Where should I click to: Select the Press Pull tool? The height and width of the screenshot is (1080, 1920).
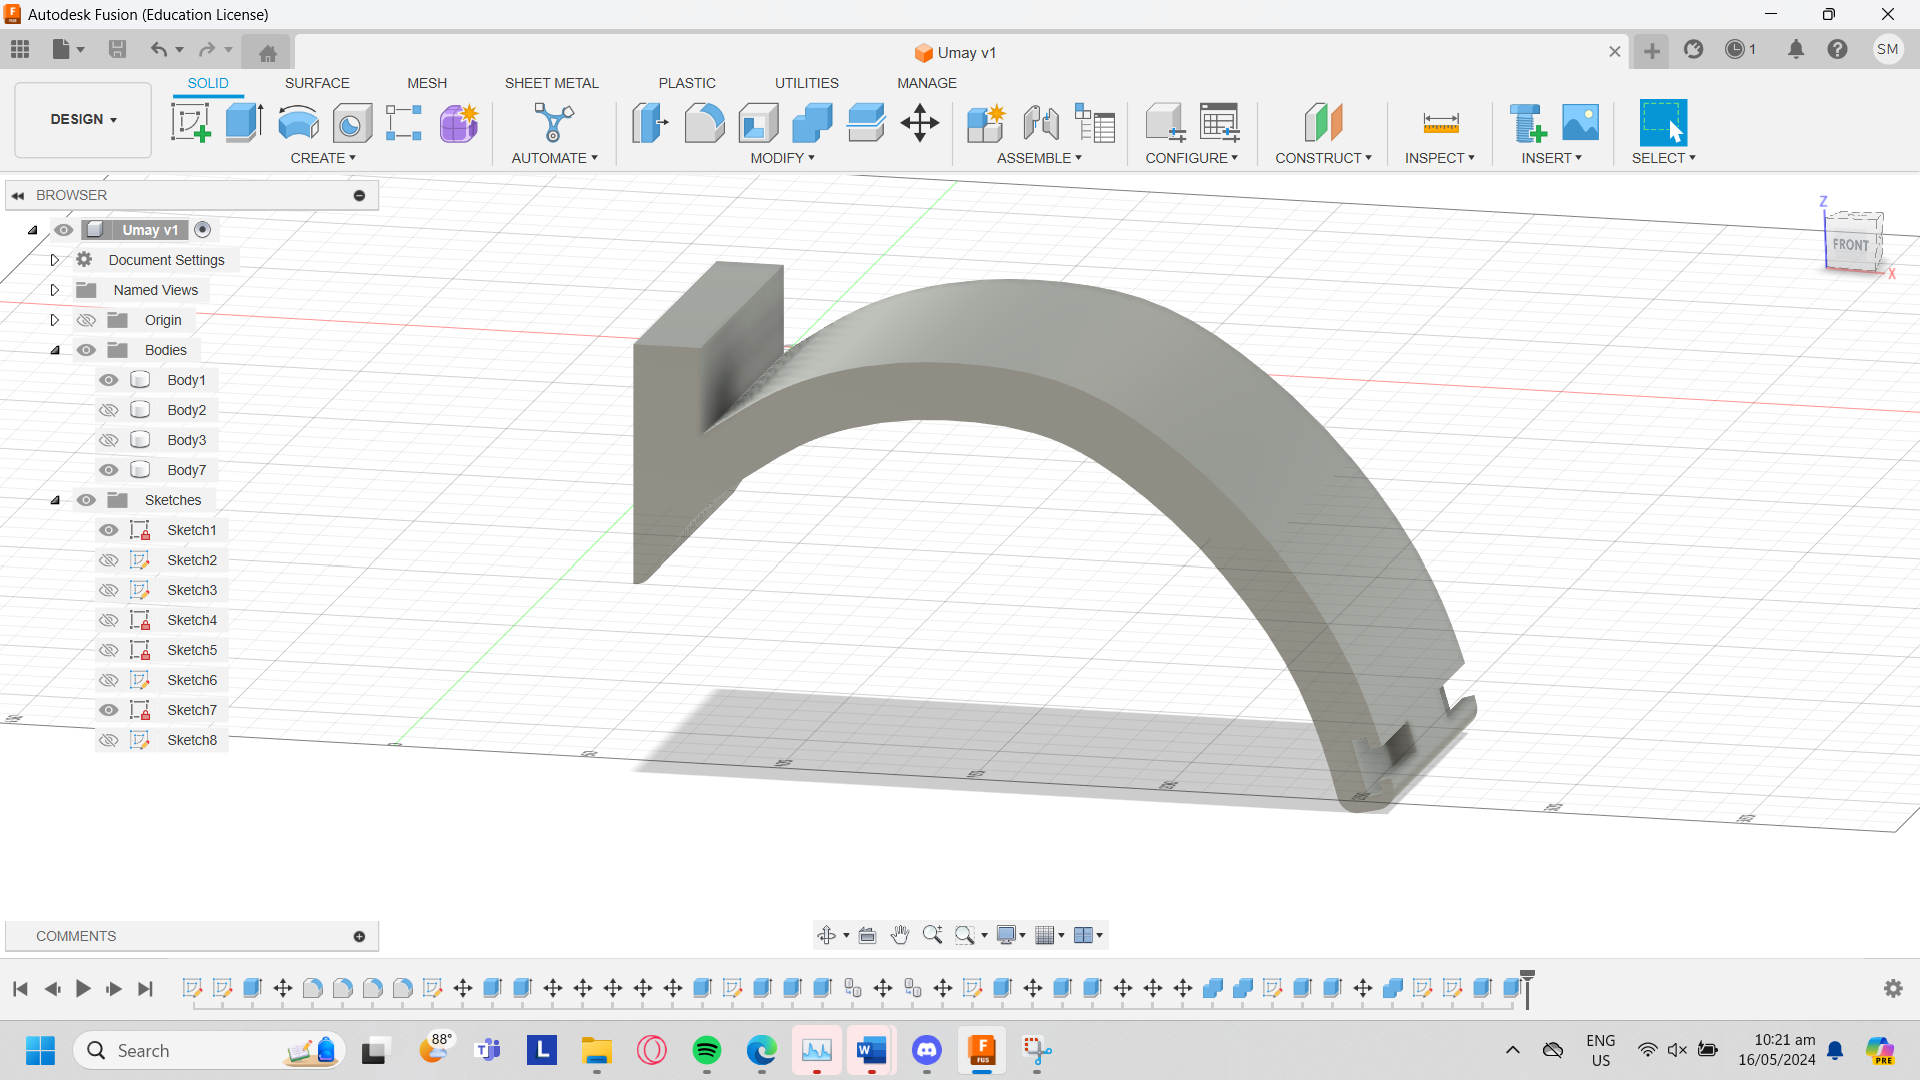click(650, 123)
